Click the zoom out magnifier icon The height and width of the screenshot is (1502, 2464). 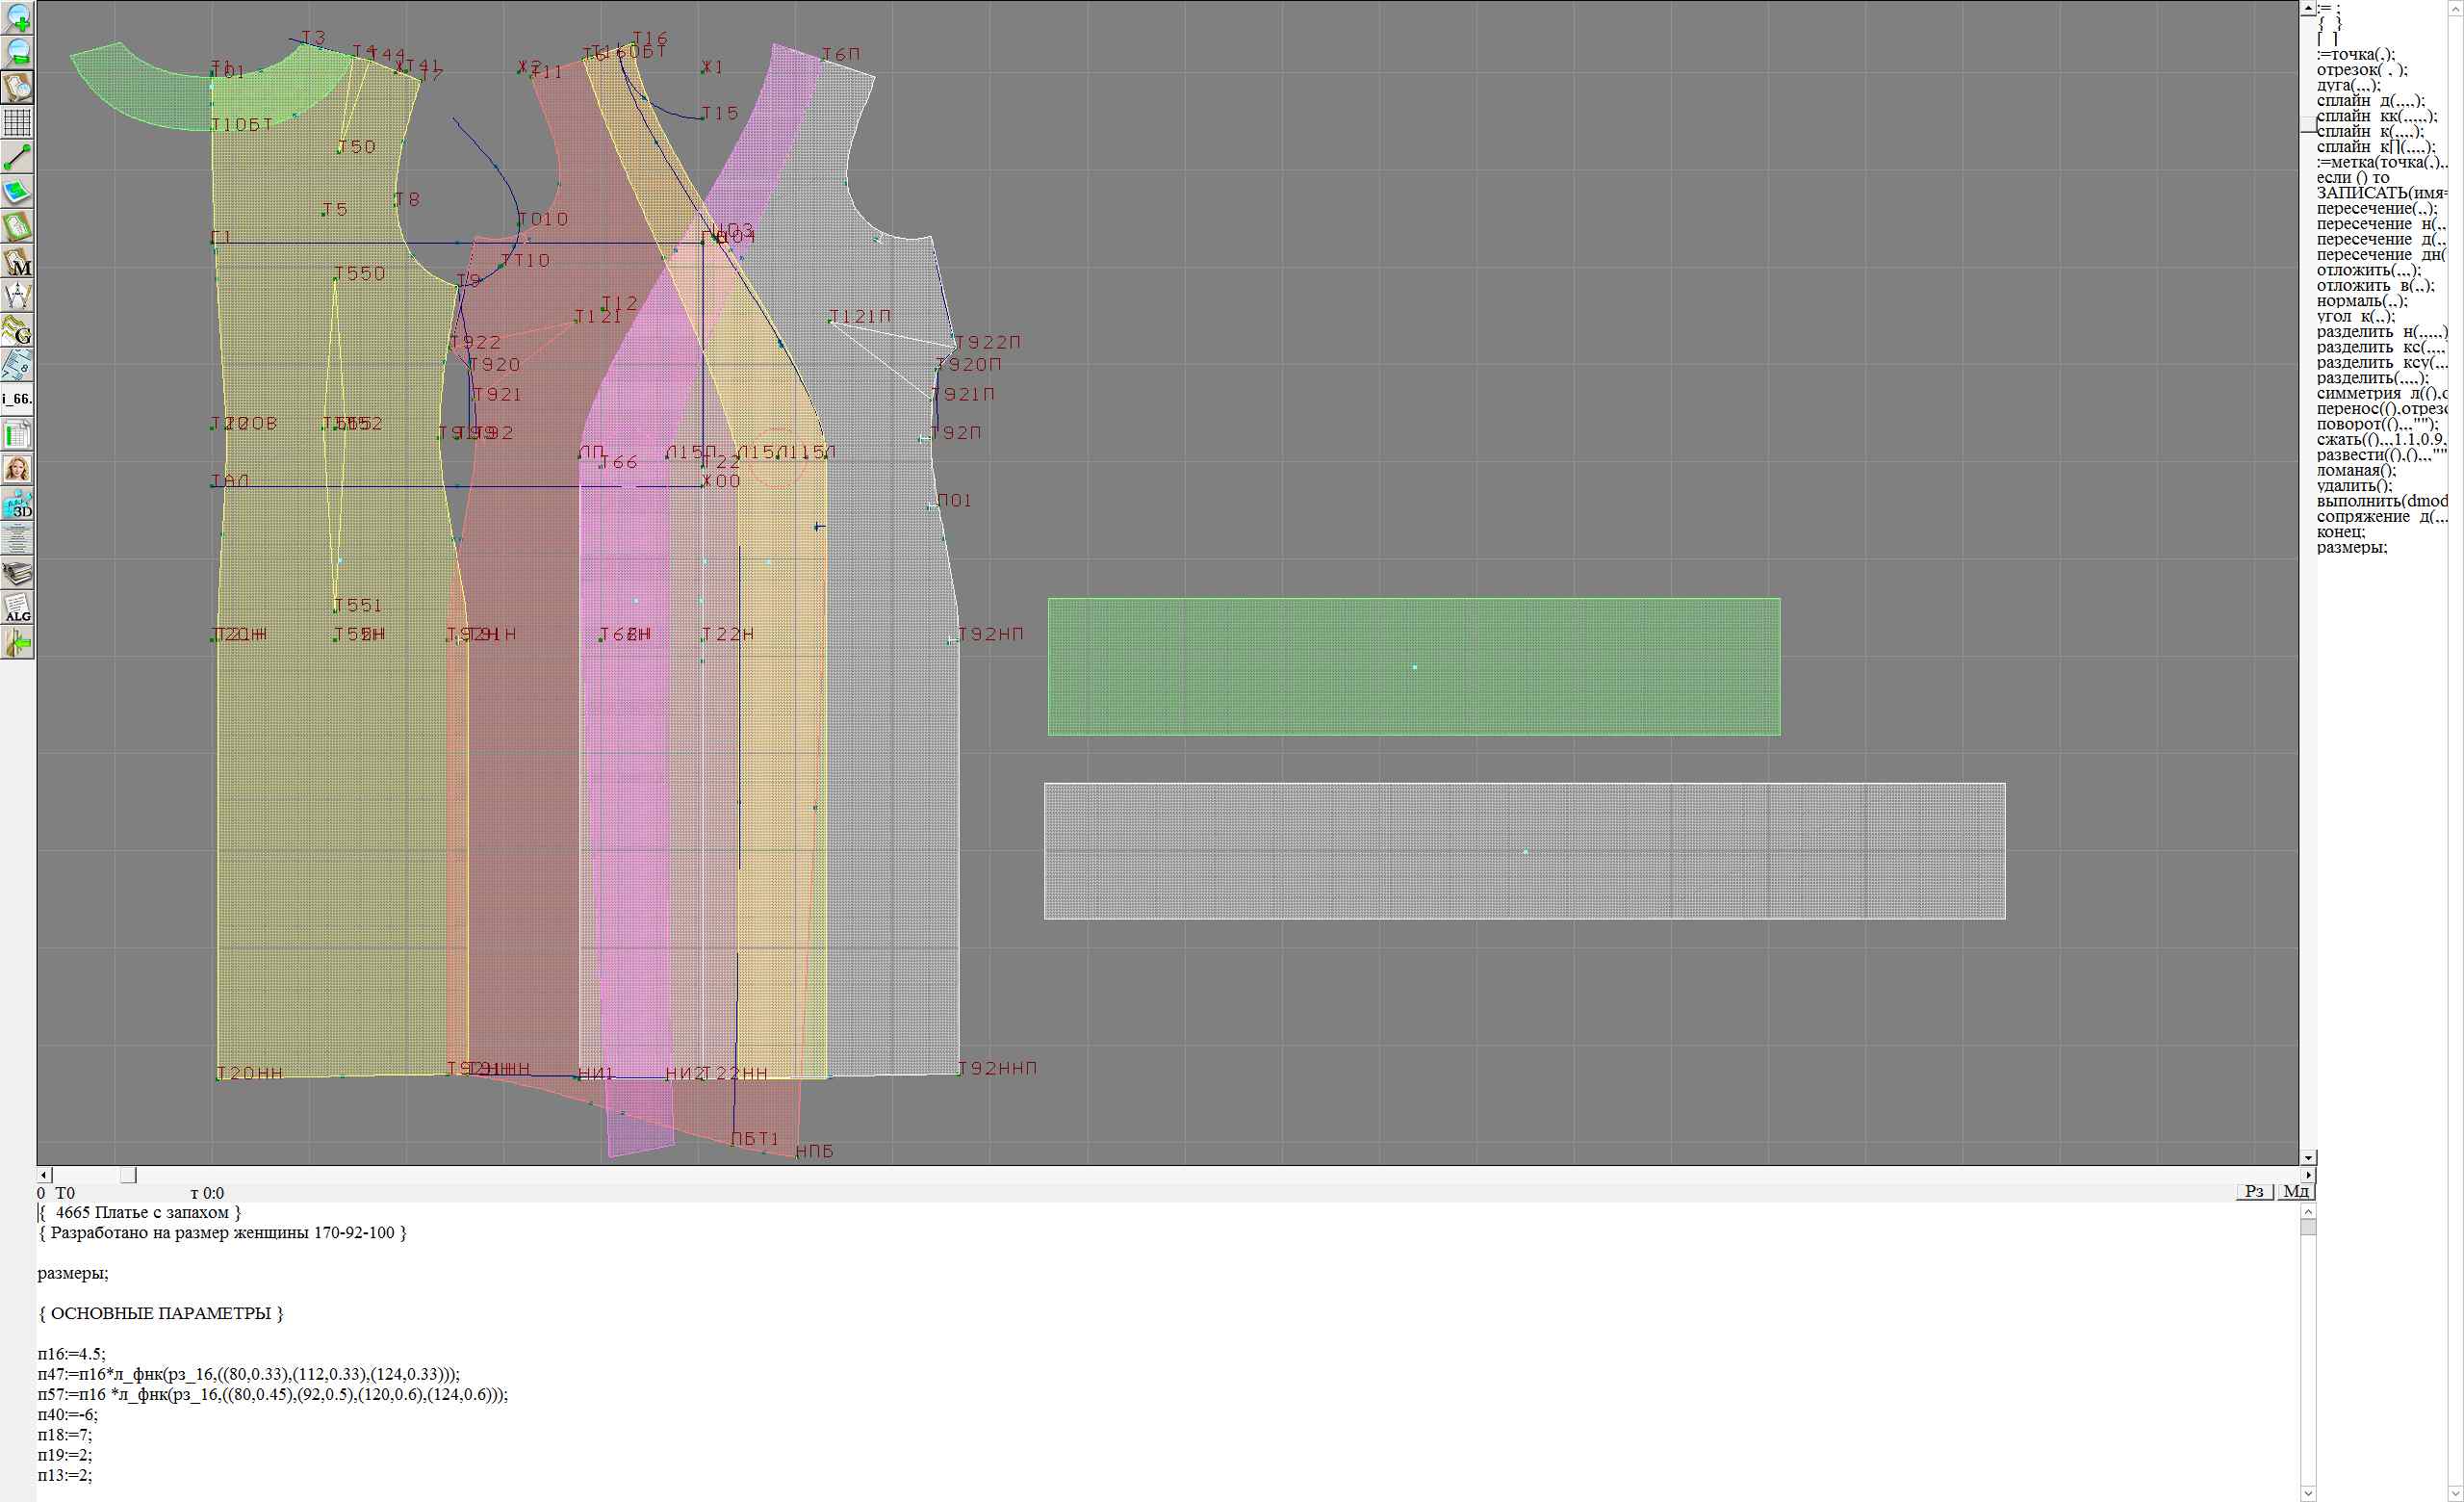[x=18, y=52]
